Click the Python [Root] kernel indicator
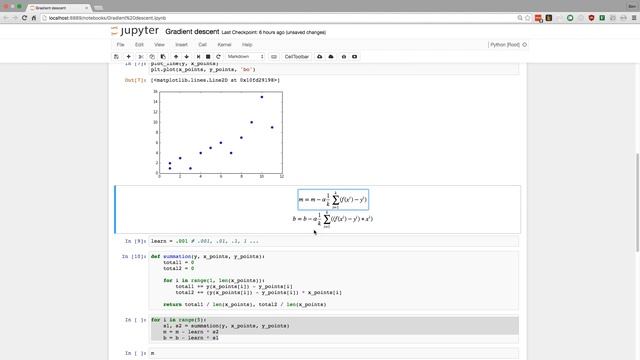 [505, 44]
